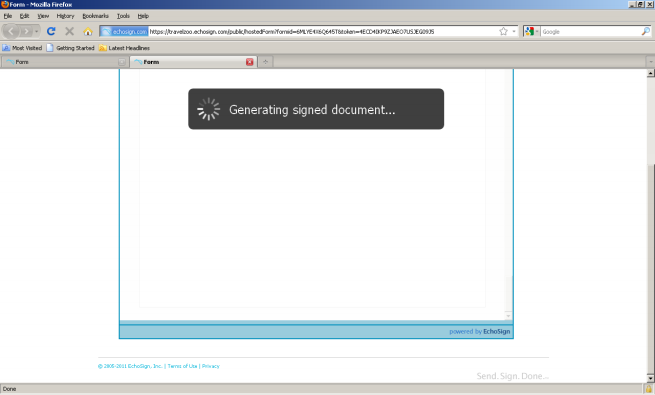Click the Stop loading icon
The image size is (655, 395).
(69, 31)
